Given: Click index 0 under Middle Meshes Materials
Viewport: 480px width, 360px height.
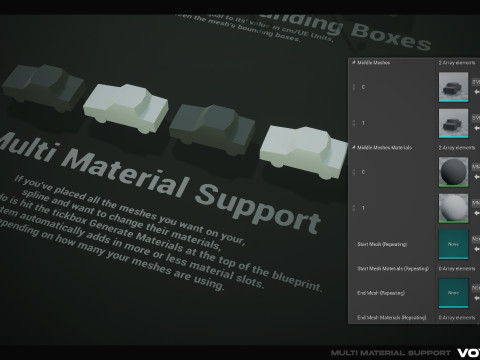Looking at the screenshot, I should [363, 172].
